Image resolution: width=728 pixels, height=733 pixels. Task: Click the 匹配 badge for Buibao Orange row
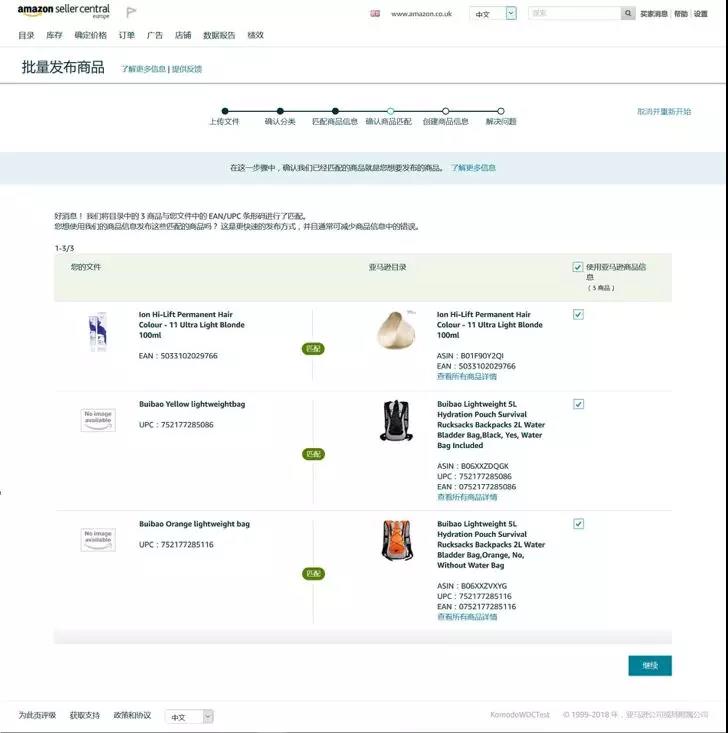coord(313,574)
